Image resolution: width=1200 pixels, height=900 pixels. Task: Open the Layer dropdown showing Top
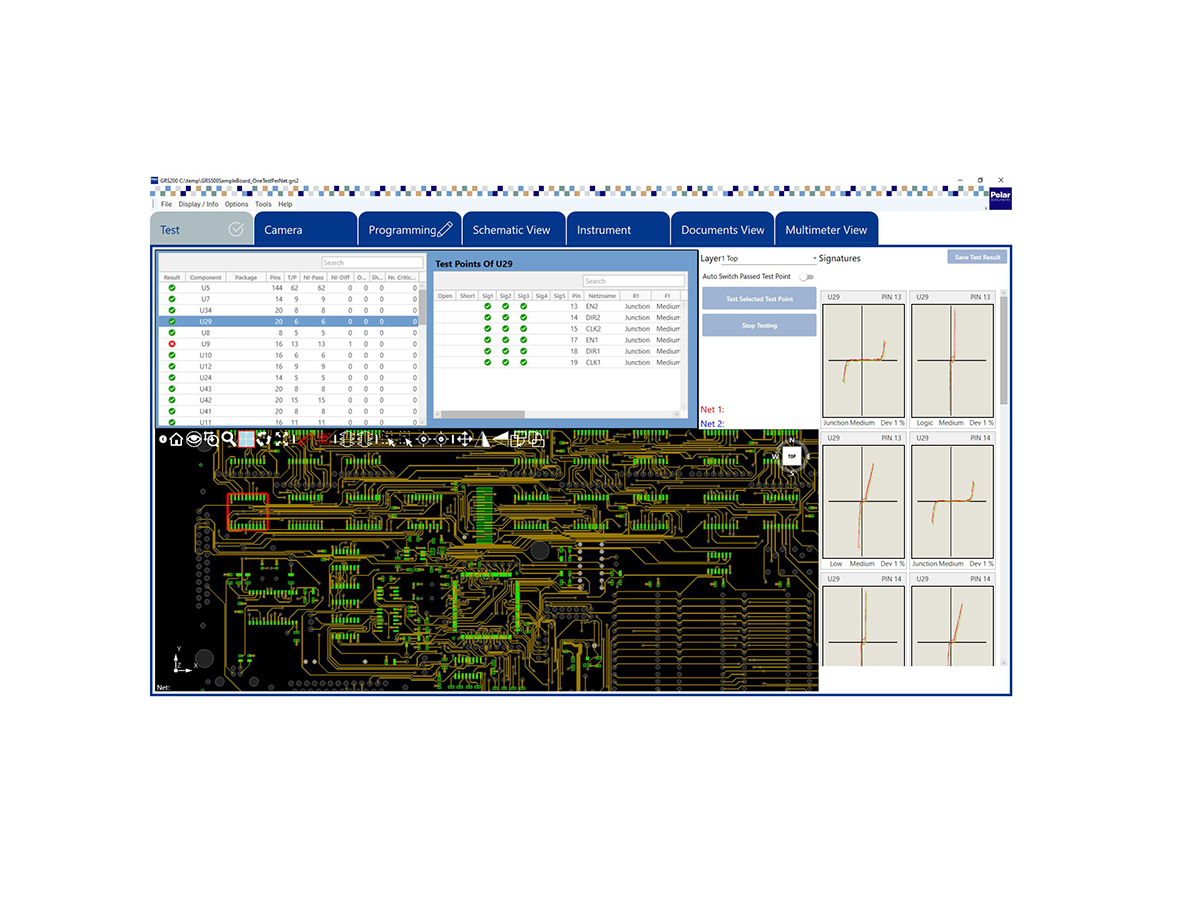click(768, 259)
